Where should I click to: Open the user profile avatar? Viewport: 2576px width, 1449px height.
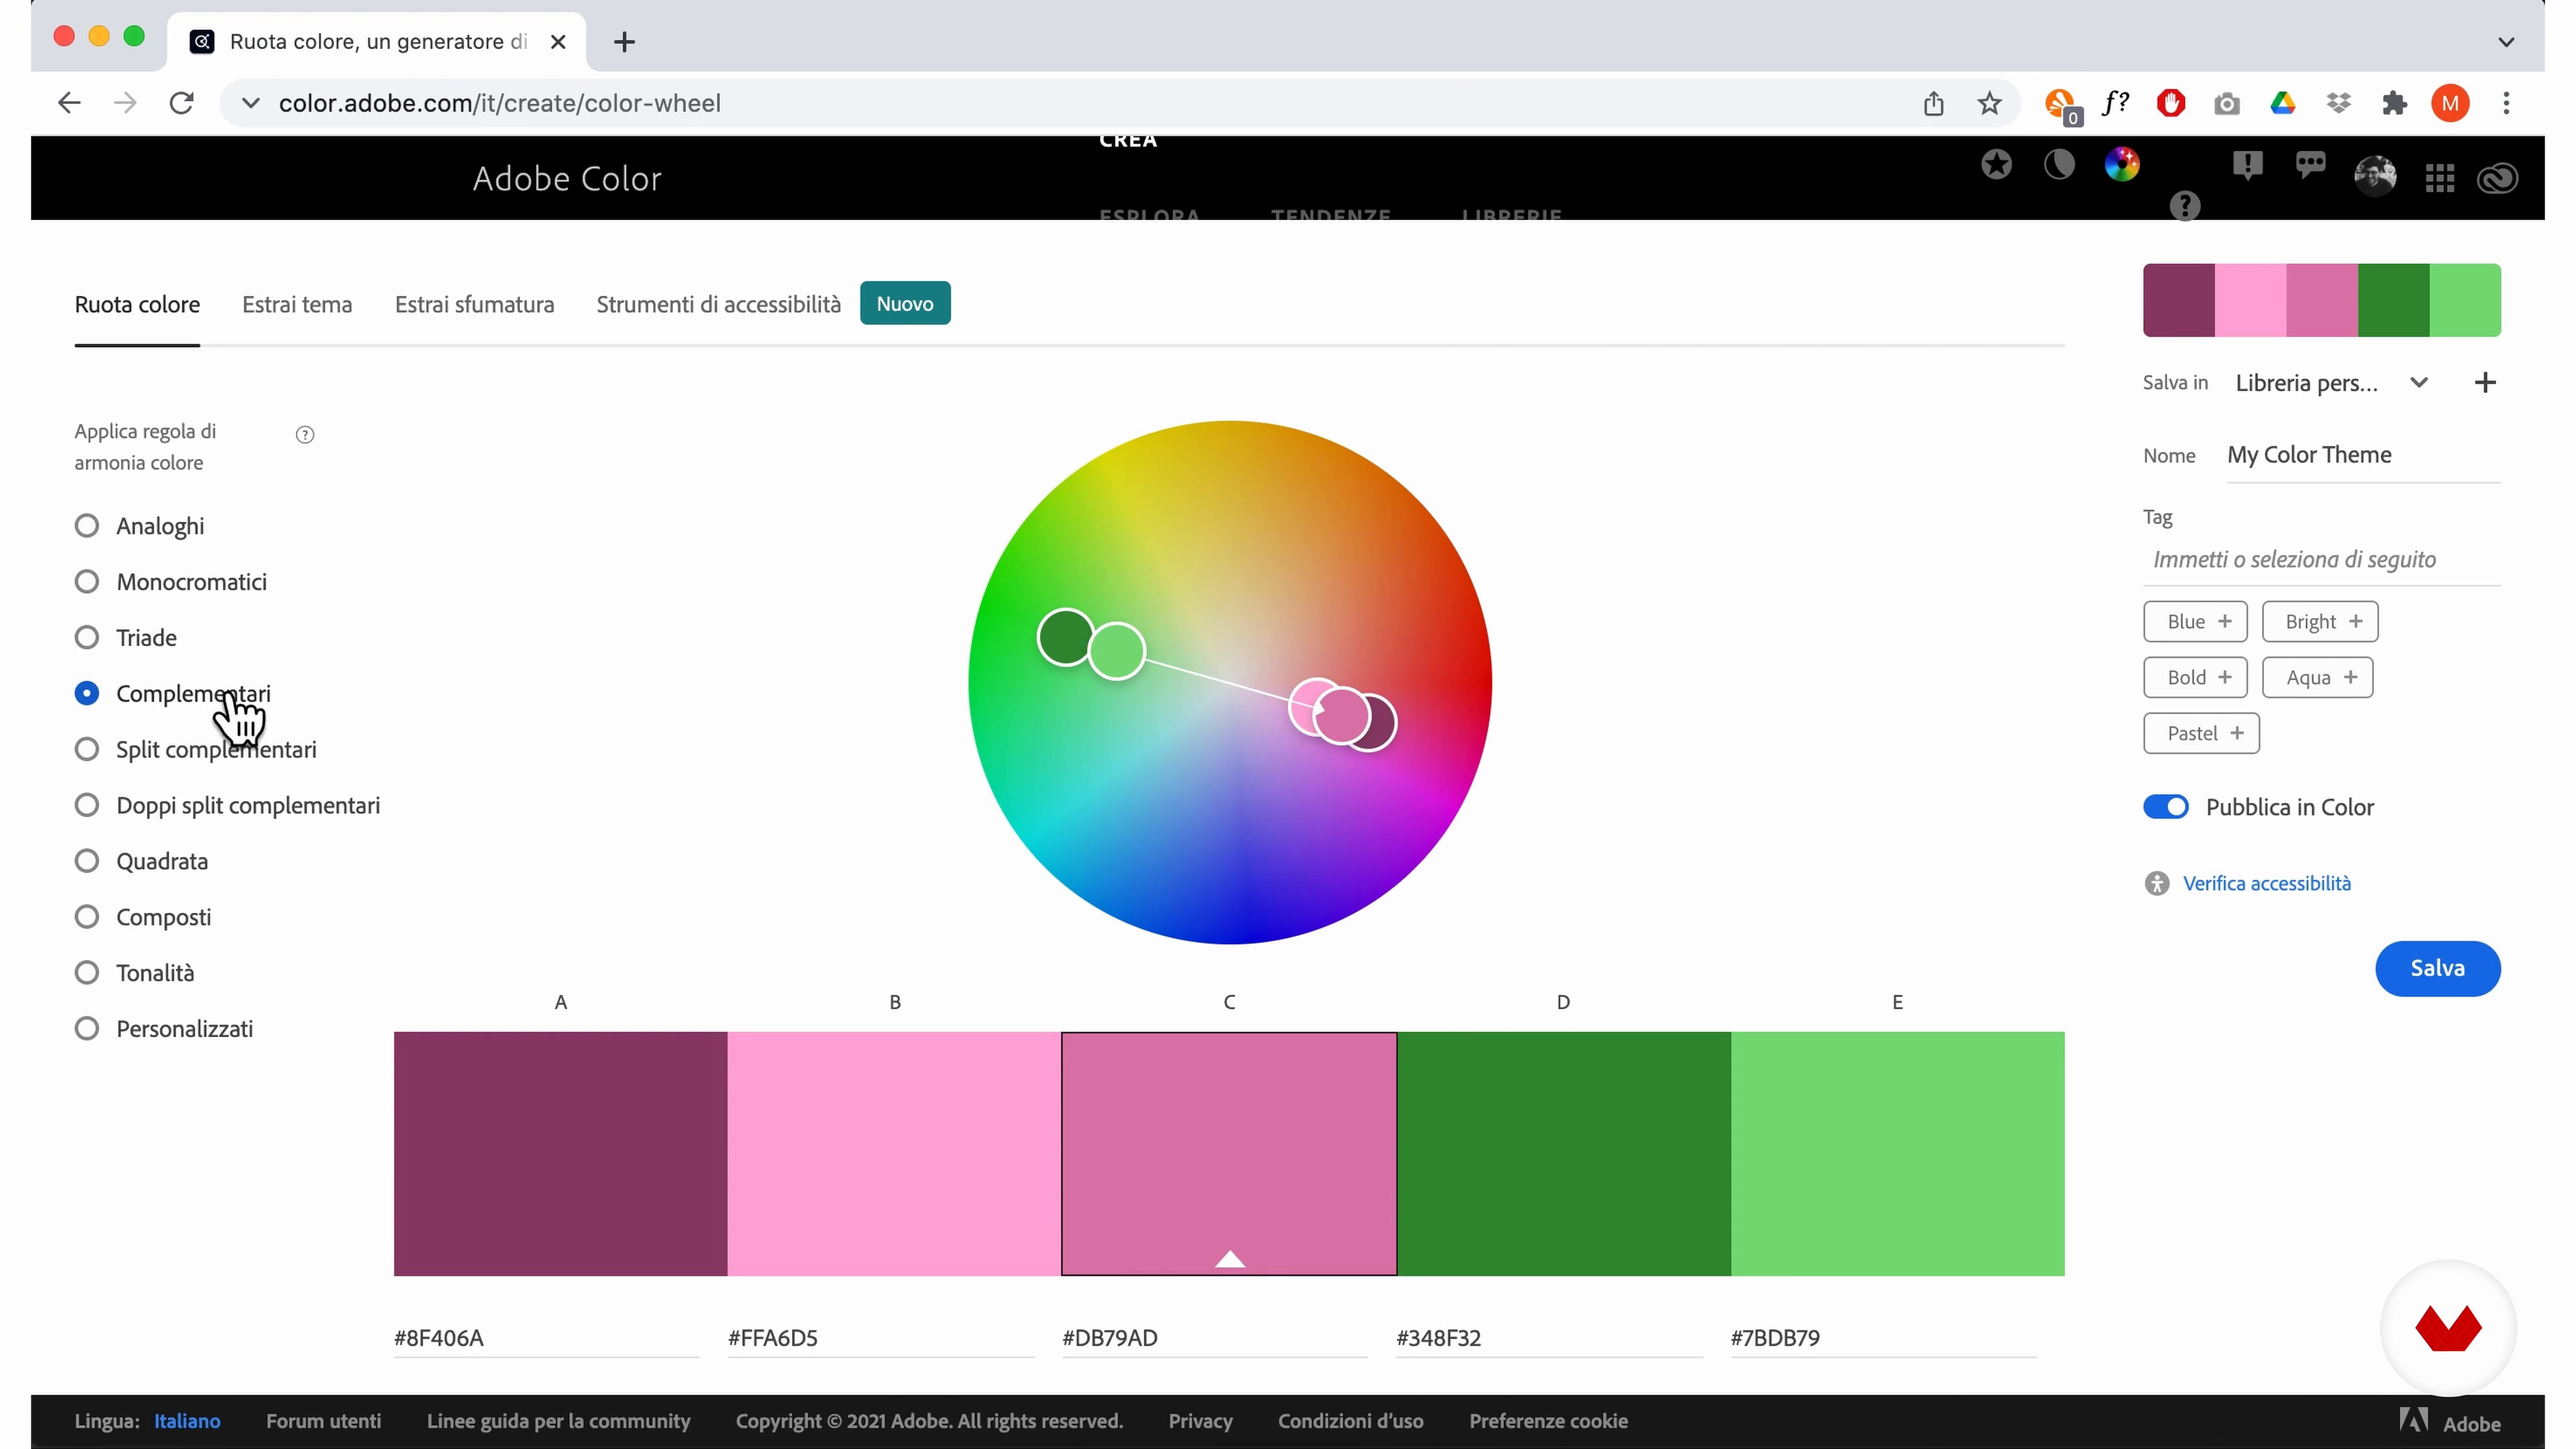point(2375,176)
